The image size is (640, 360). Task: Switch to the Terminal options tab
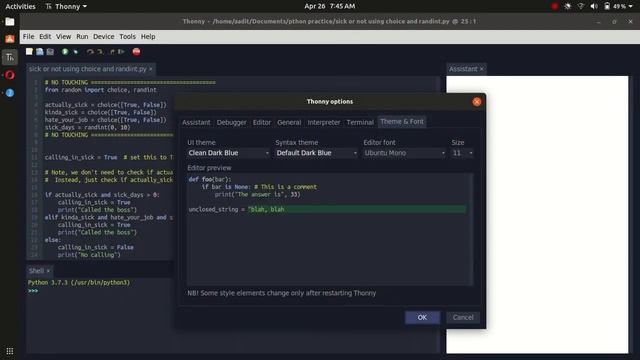click(x=360, y=122)
